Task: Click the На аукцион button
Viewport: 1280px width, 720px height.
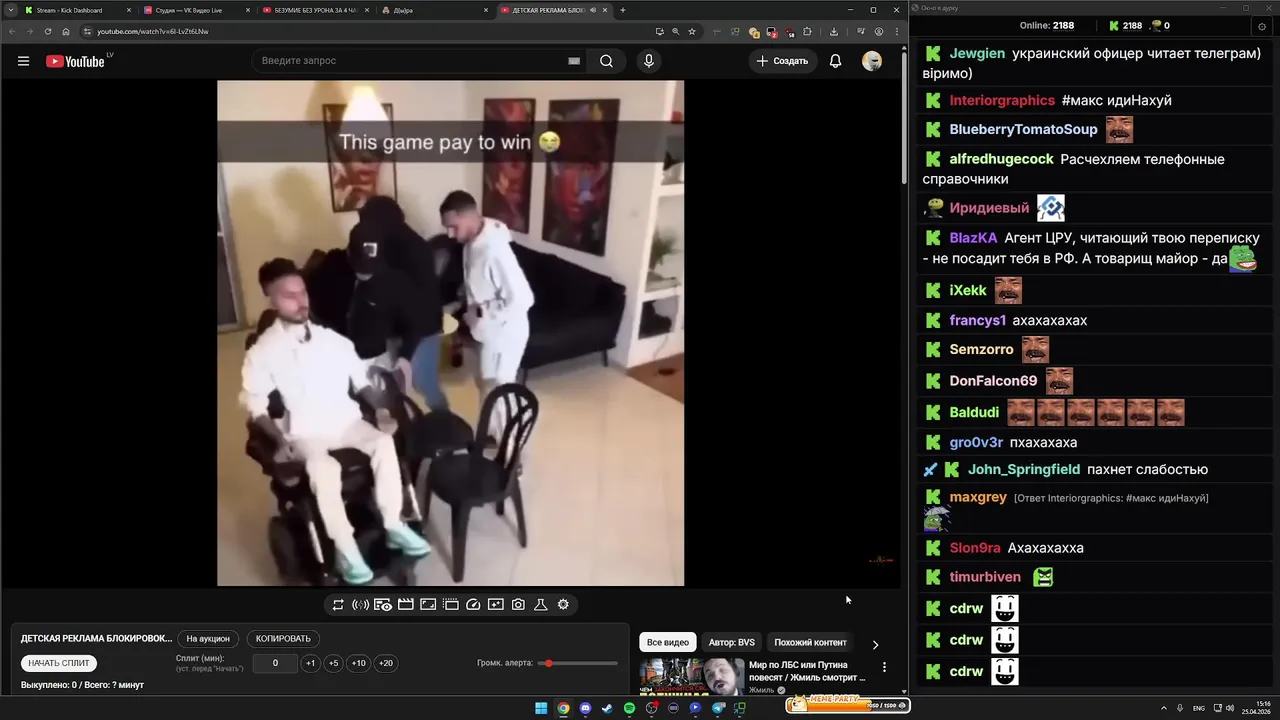Action: pos(208,638)
